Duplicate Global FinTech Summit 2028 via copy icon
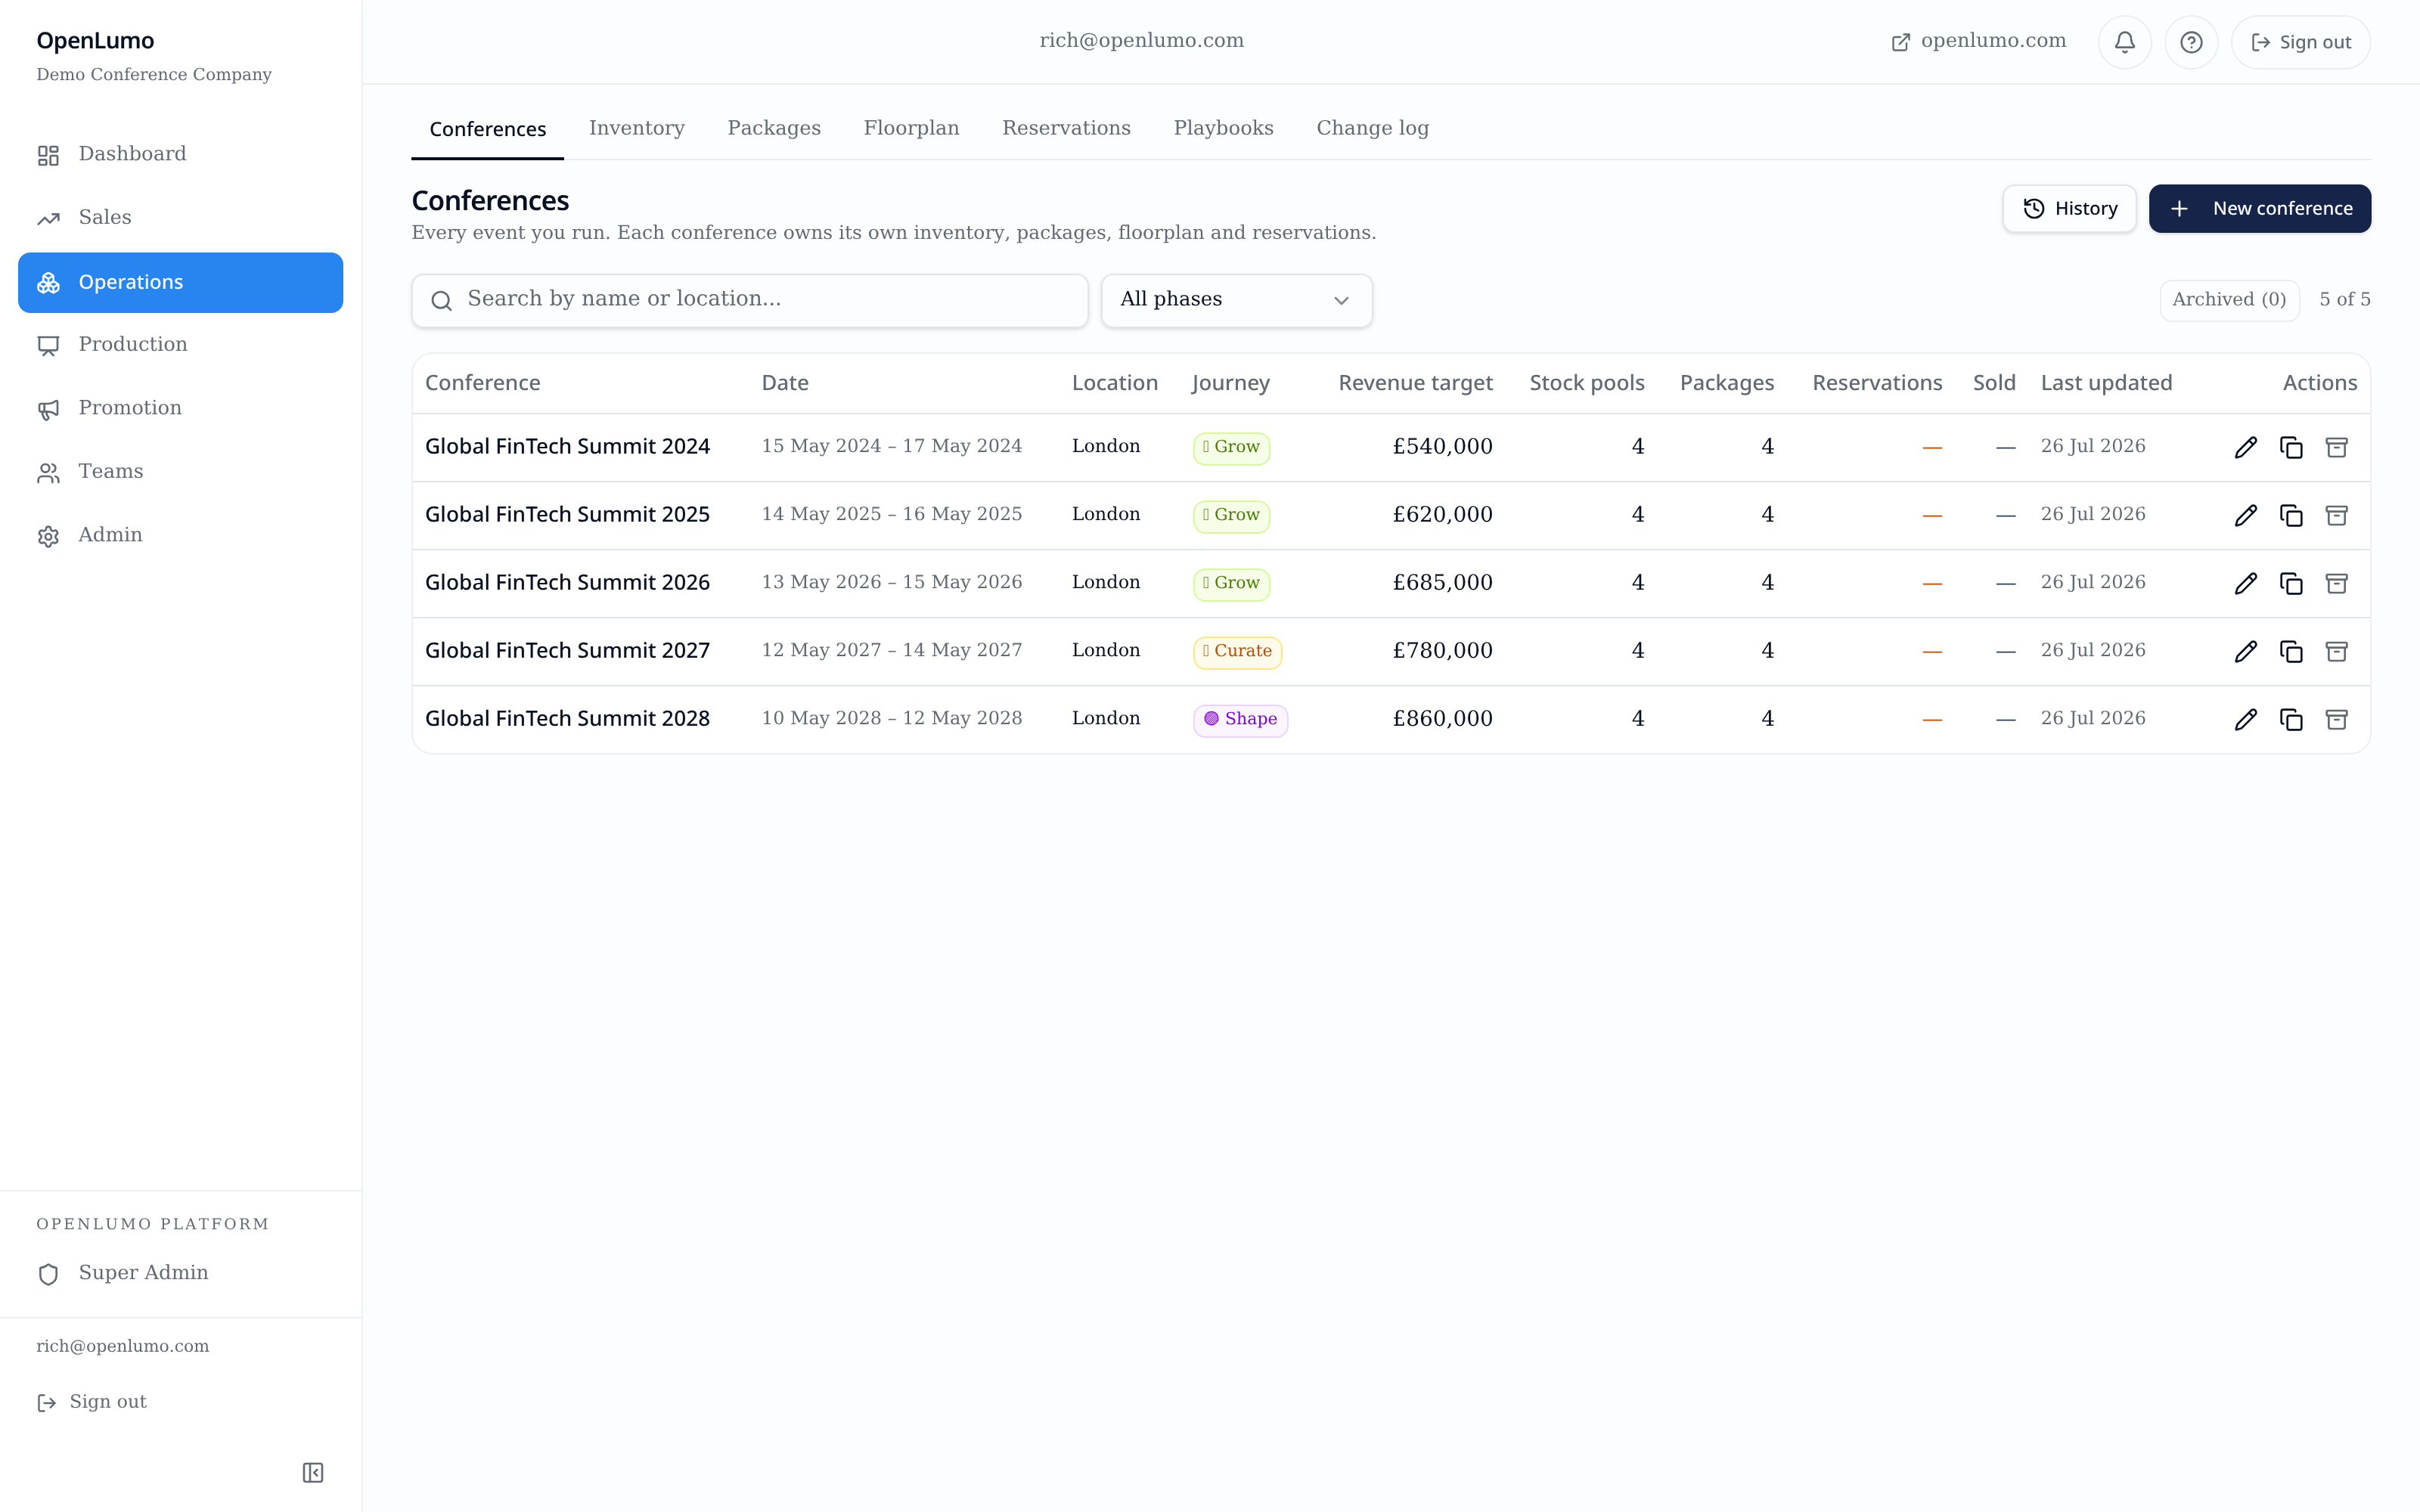Screen dimensions: 2420x1512 [2291, 719]
